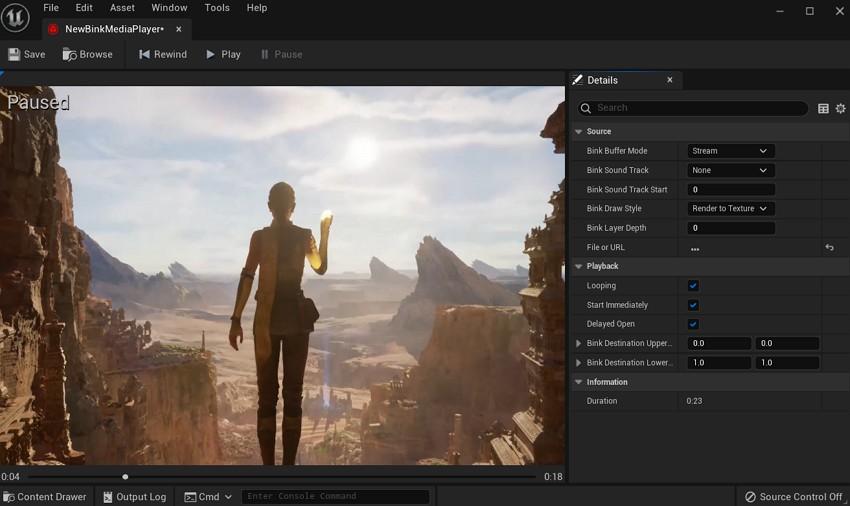Play the Bink video

(223, 54)
